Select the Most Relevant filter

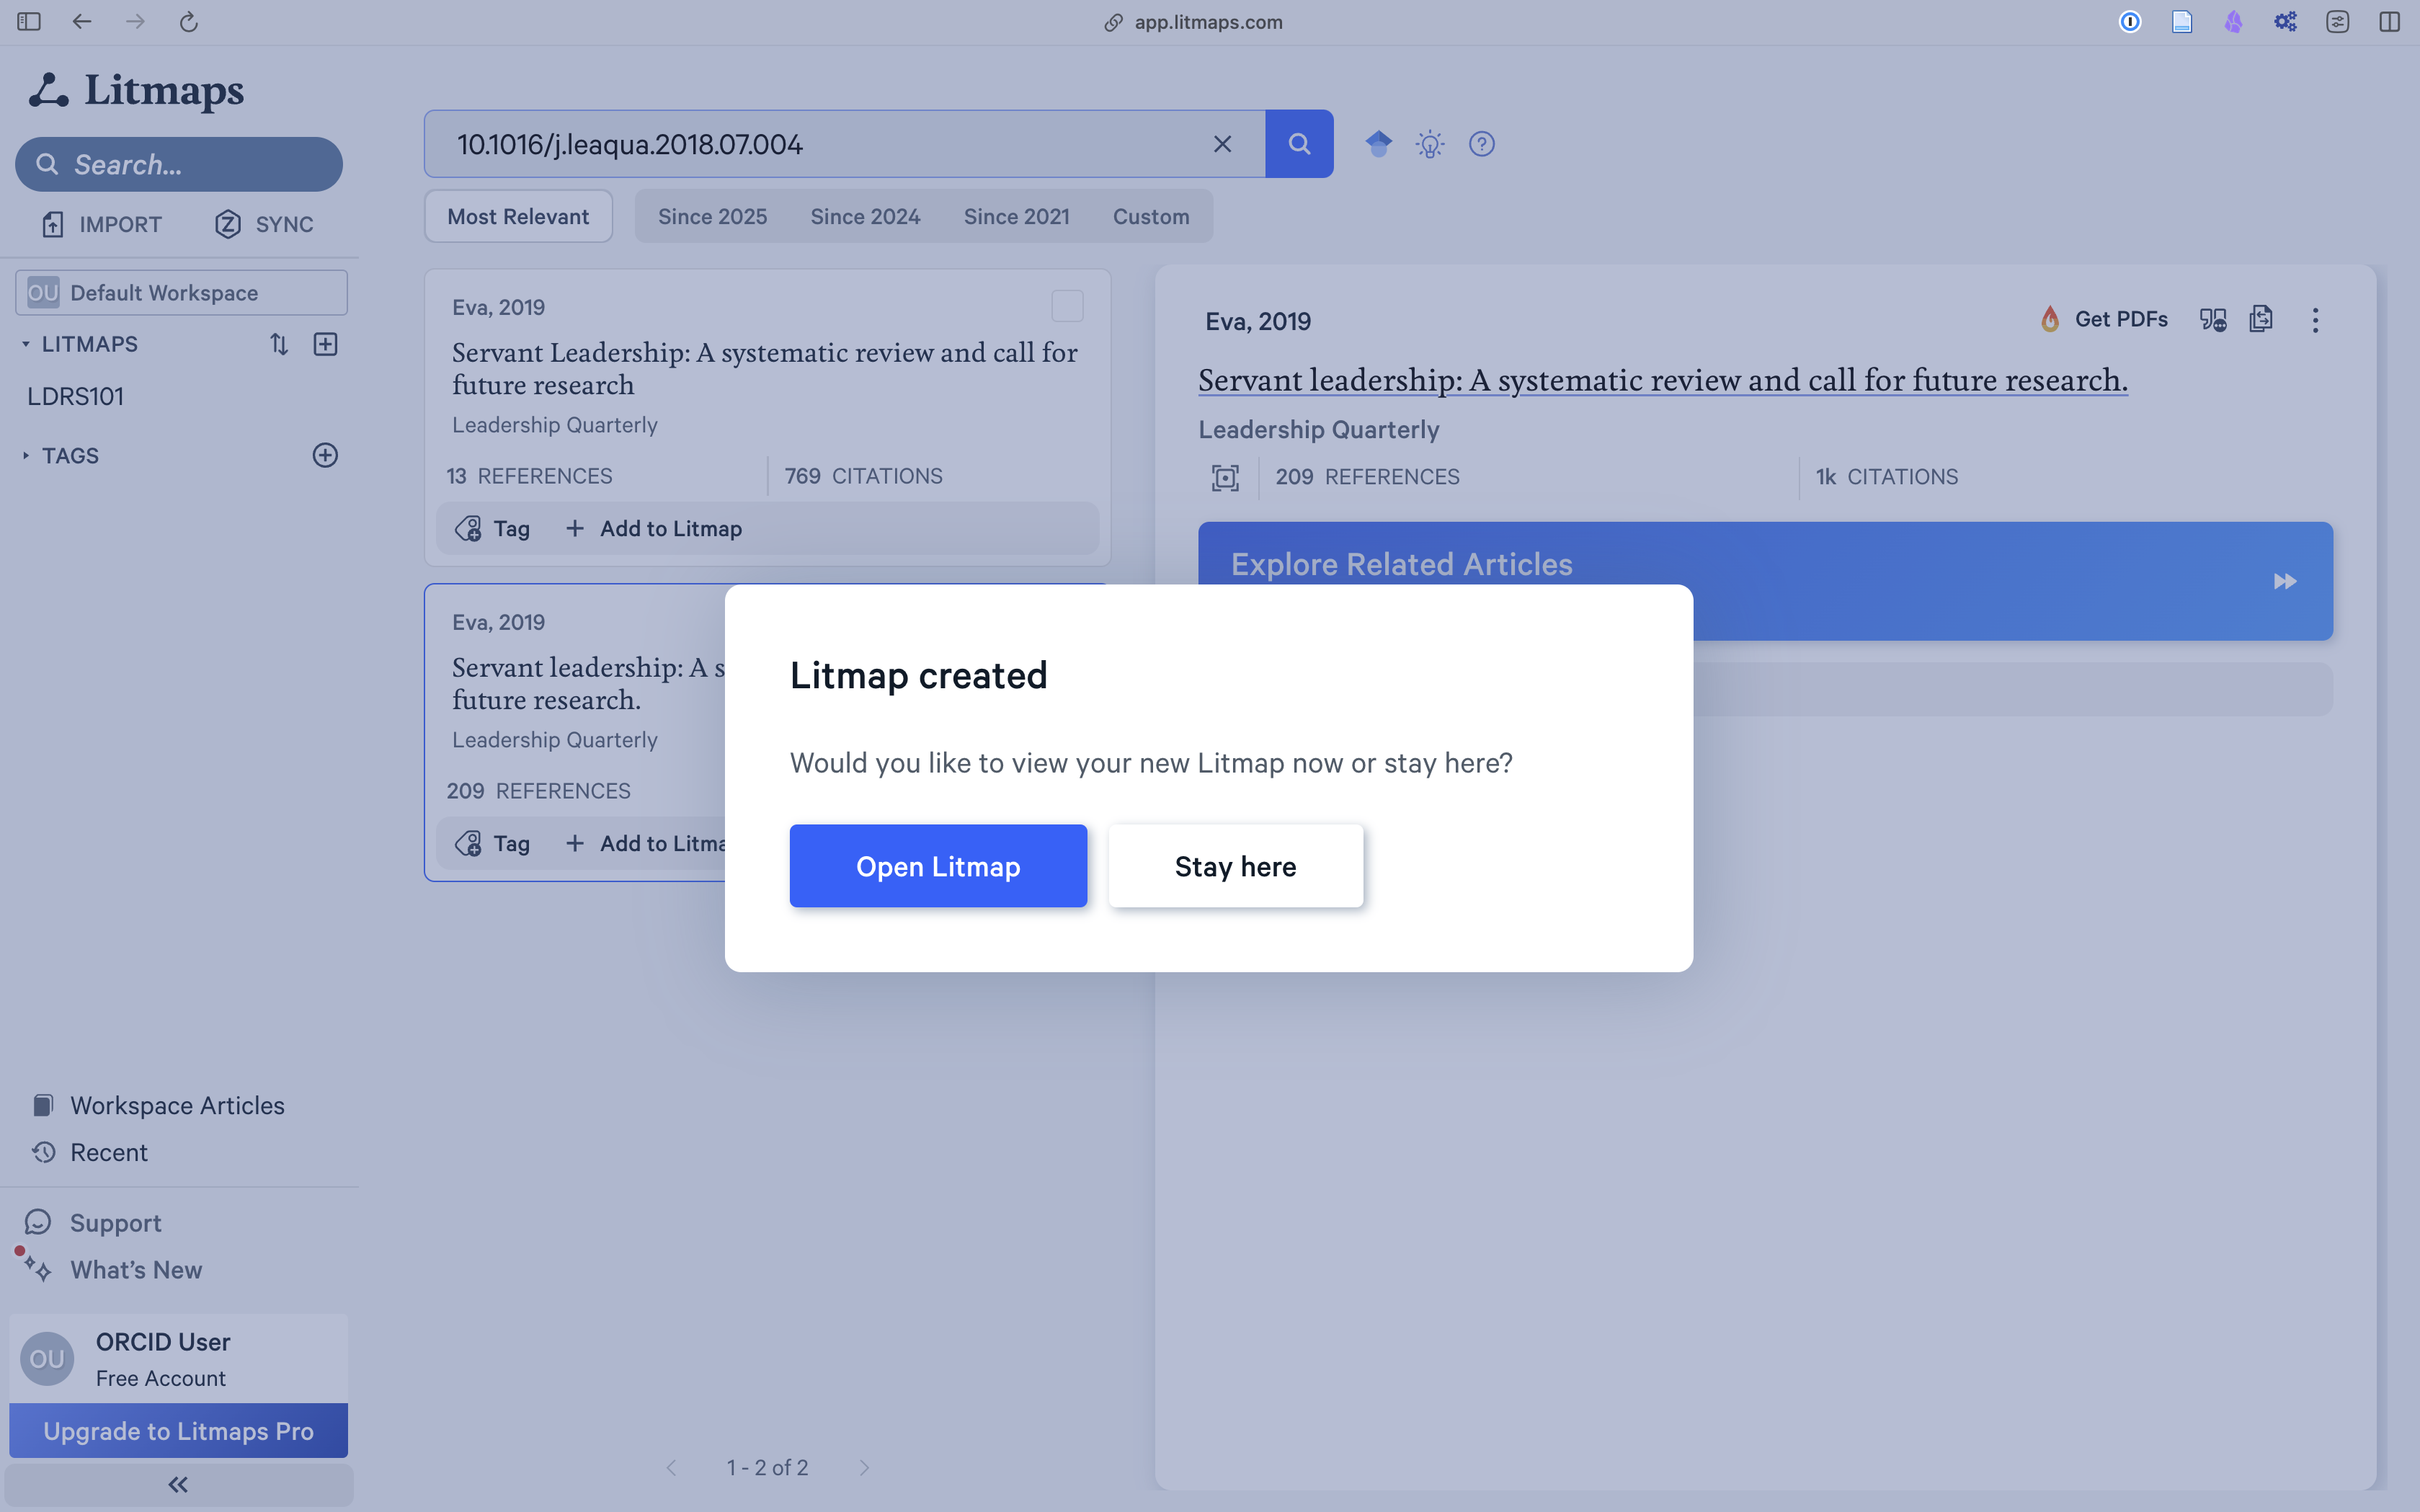click(518, 216)
